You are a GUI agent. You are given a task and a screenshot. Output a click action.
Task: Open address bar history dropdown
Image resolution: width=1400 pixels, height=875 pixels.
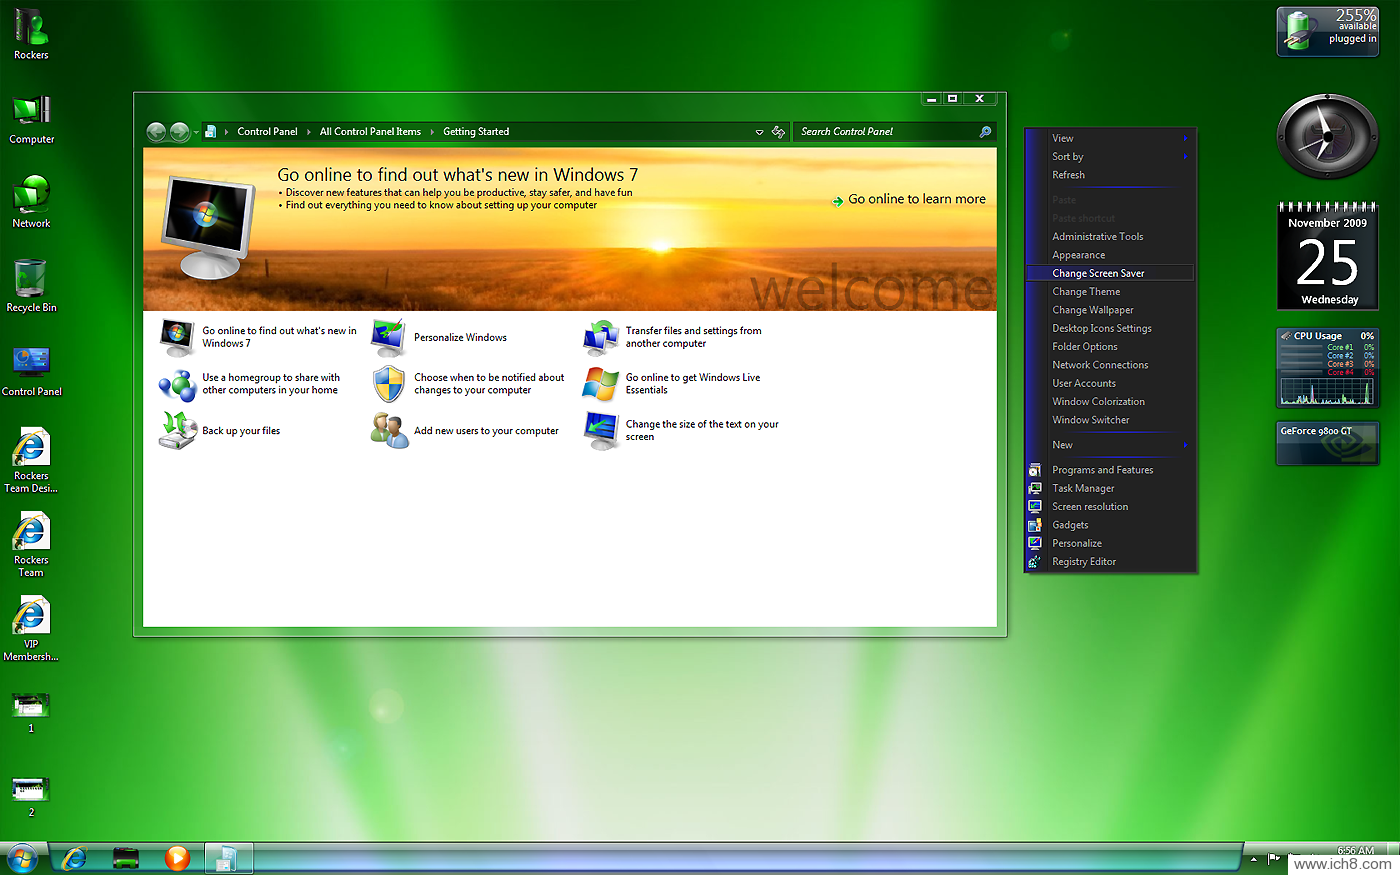[759, 132]
